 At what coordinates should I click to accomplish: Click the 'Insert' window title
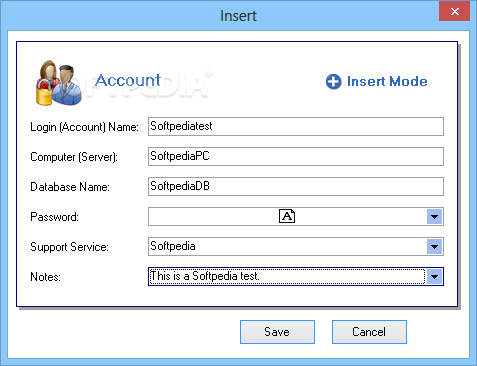(238, 16)
